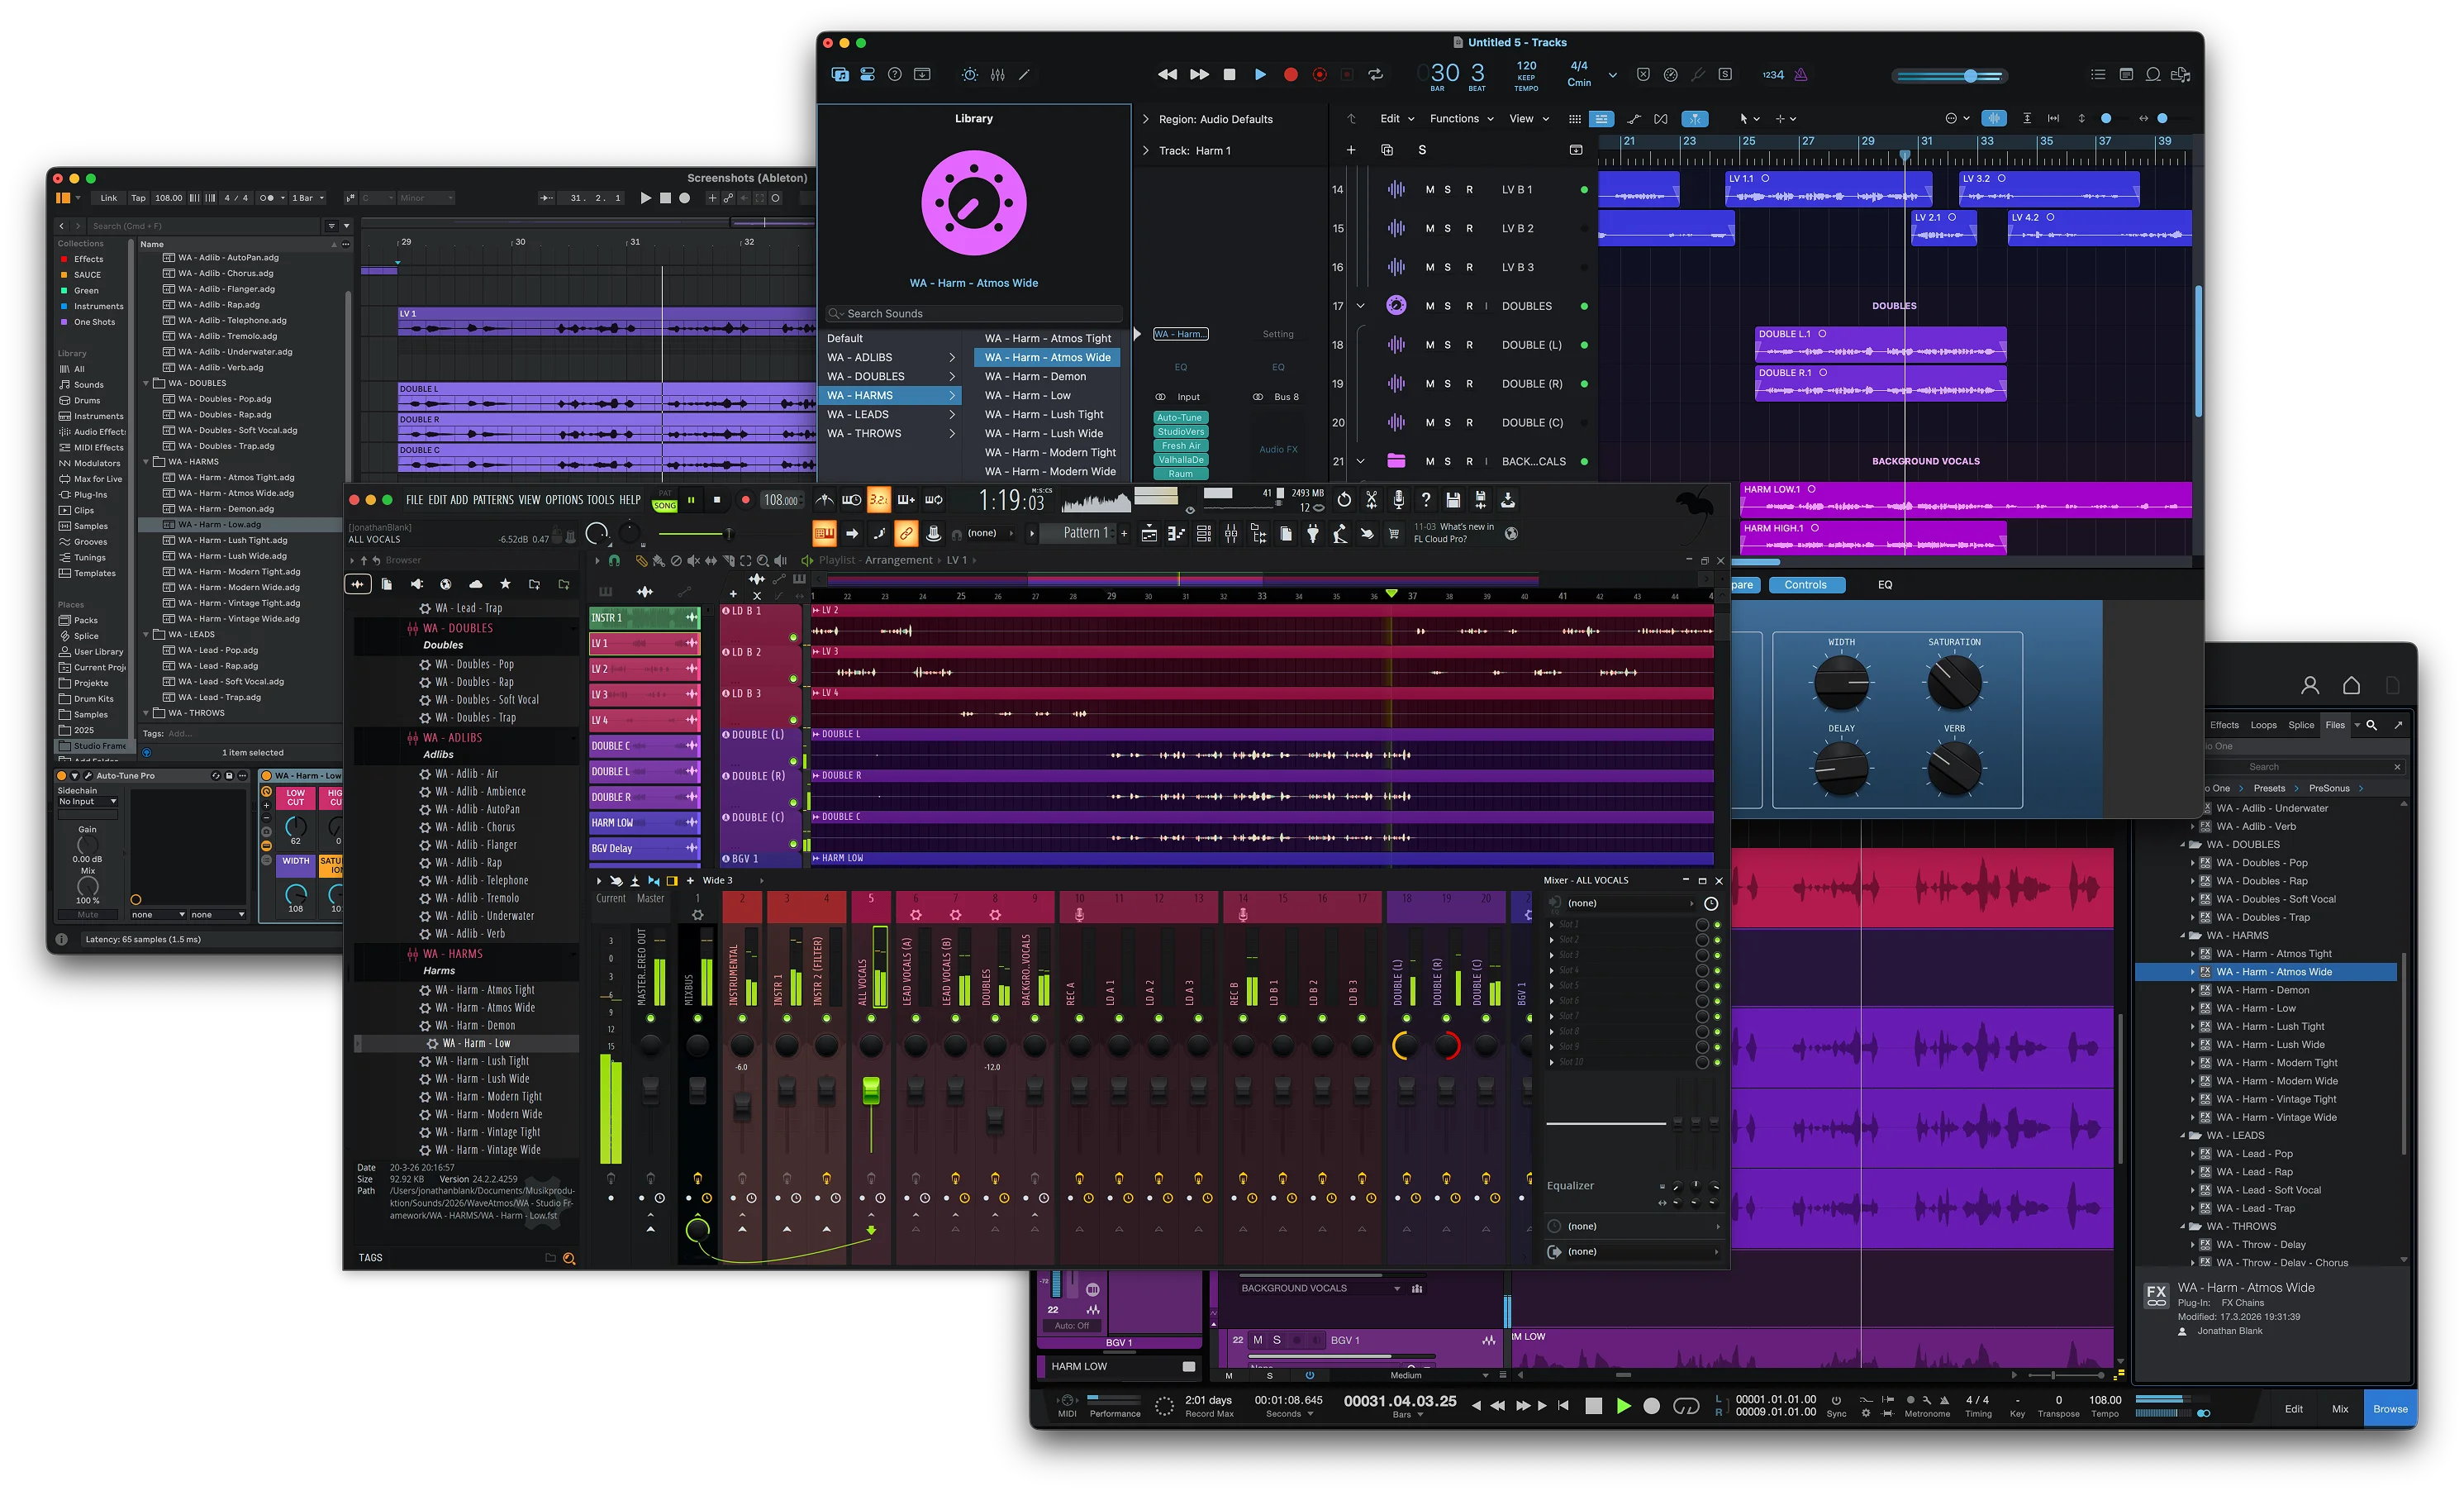Click FL Studio's stop button
This screenshot has width=2464, height=1491.
(x=716, y=500)
